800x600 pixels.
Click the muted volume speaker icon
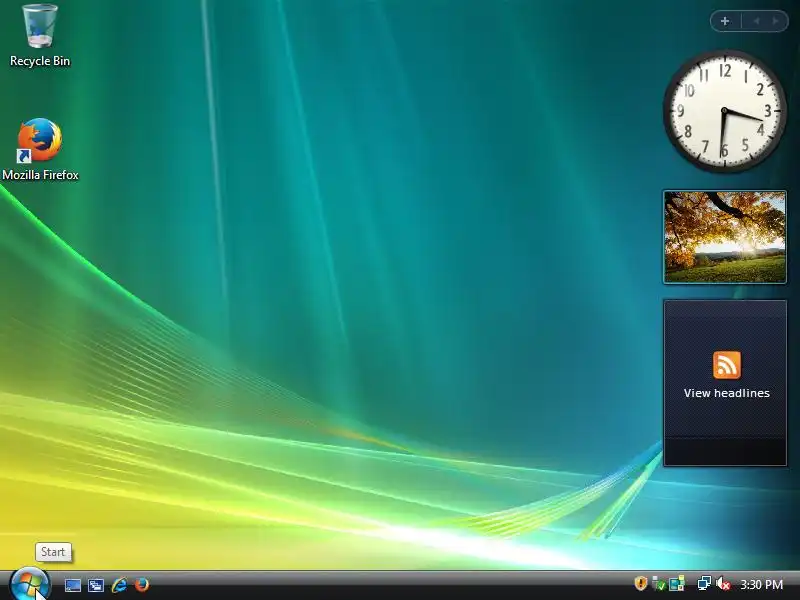coord(722,583)
